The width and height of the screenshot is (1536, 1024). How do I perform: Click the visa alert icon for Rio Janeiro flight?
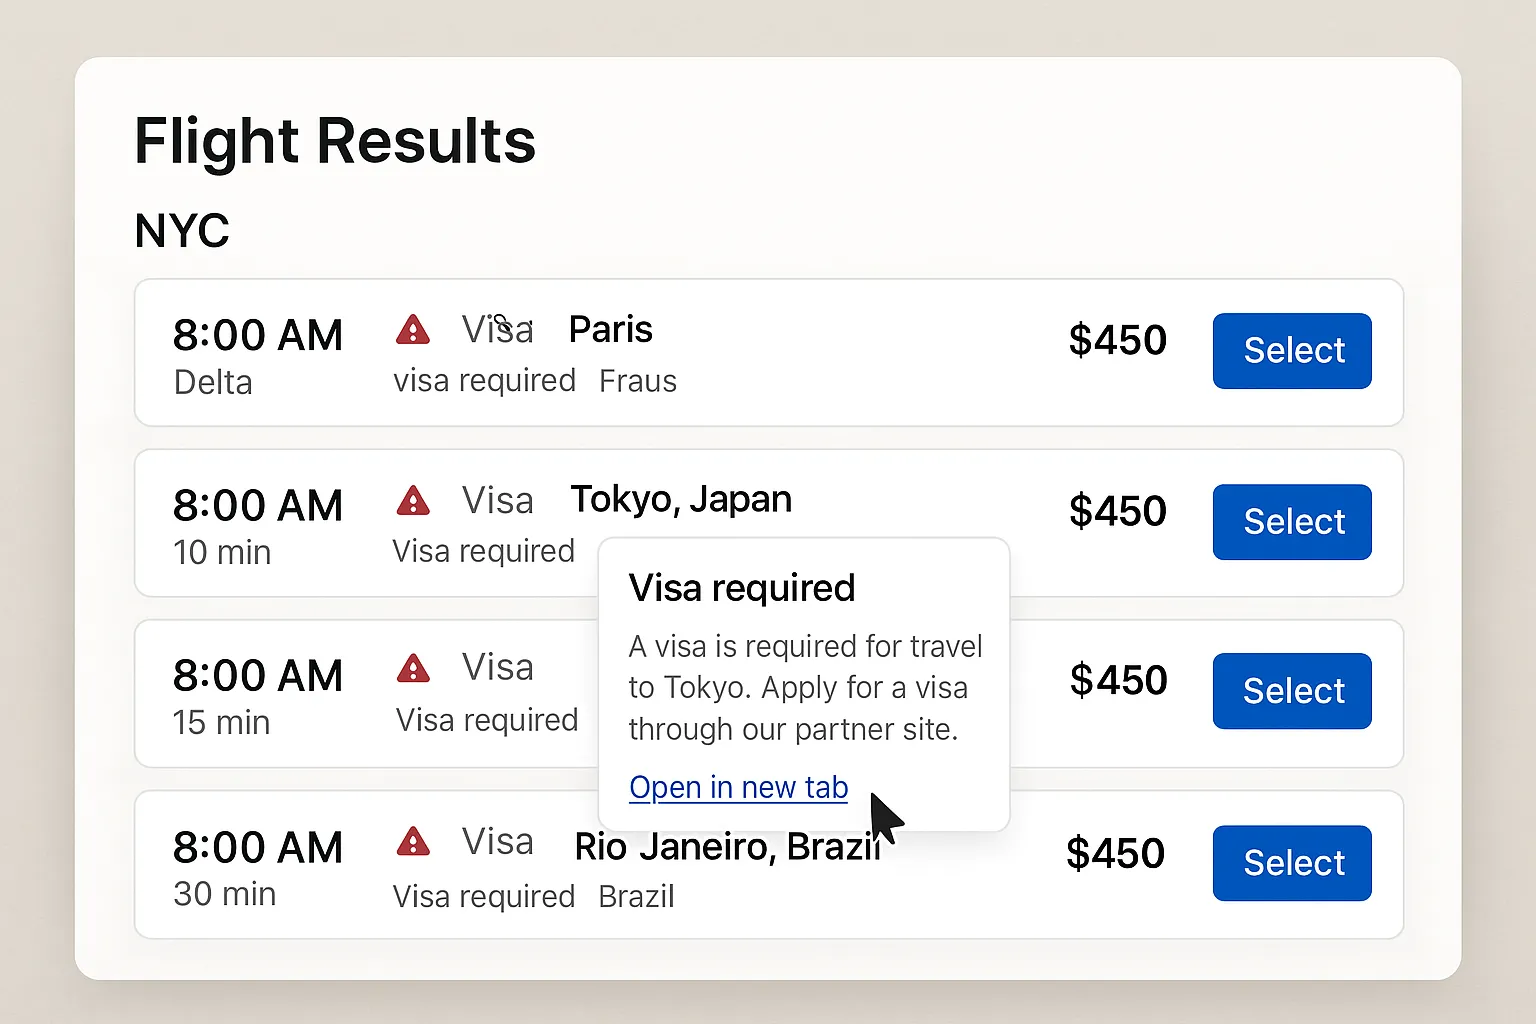(x=413, y=841)
